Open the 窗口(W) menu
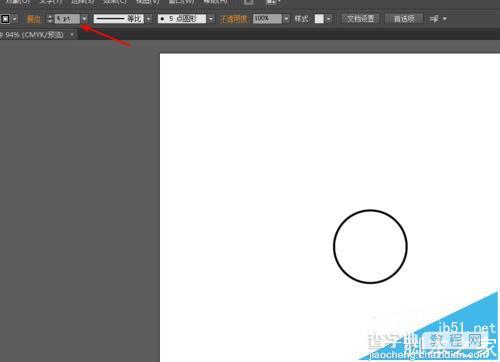500x362 pixels. (181, 2)
